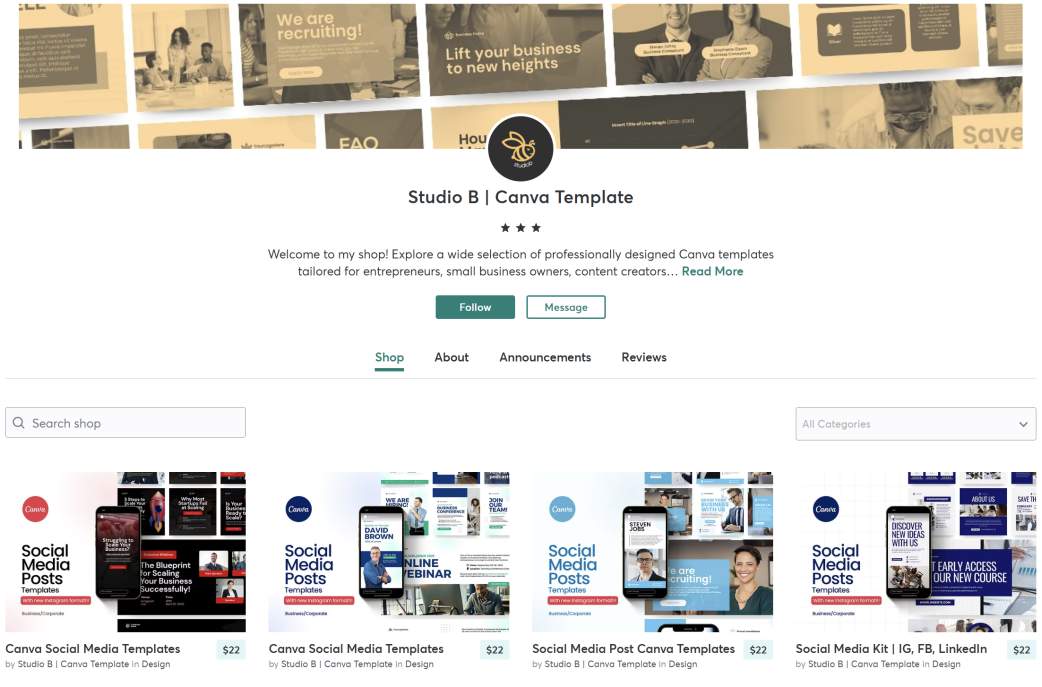Click the Studio B bee logo avatar
Viewport: 1042px width, 687px height.
(520, 148)
